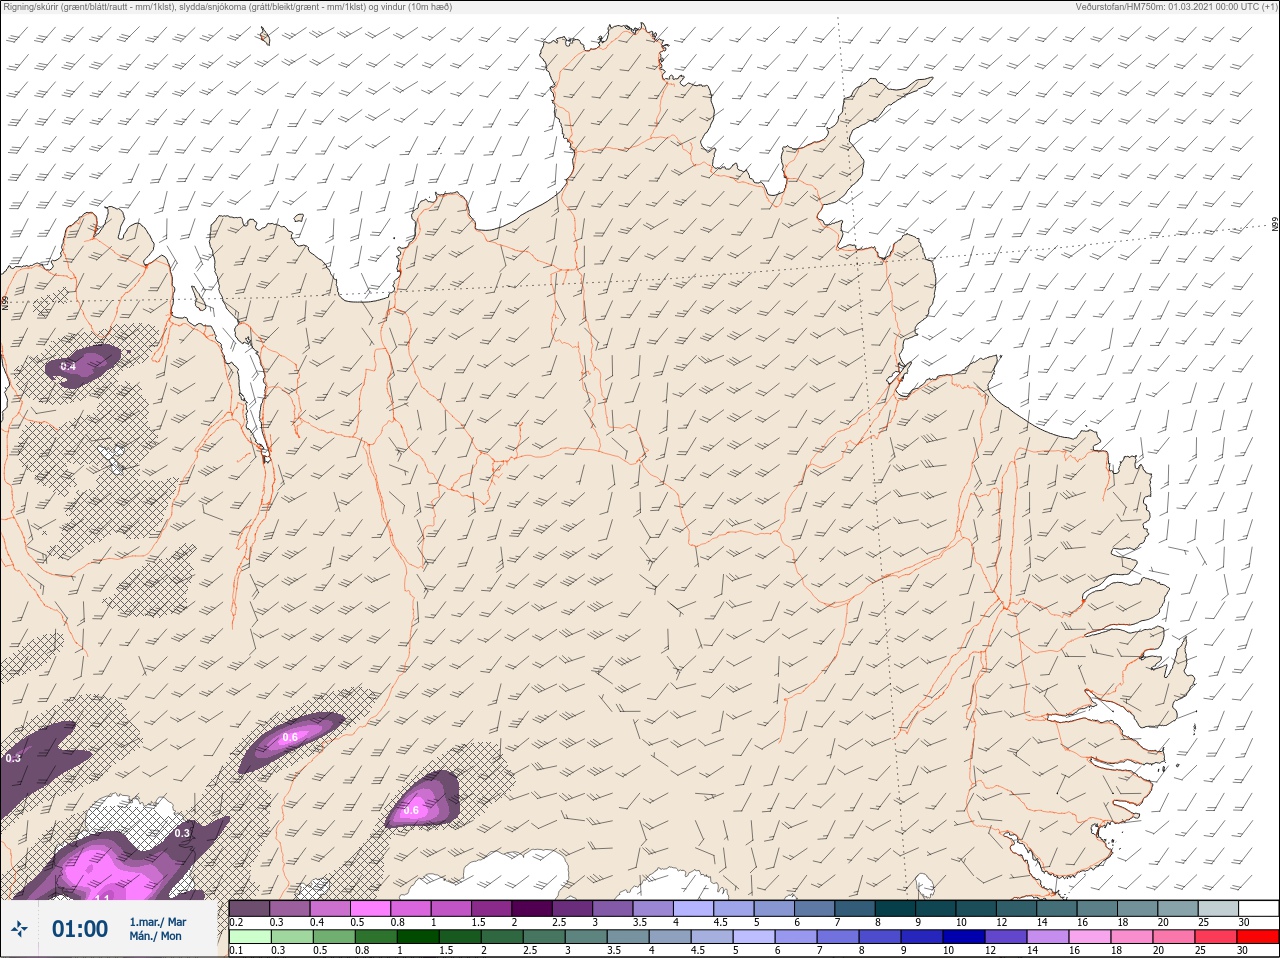Image resolution: width=1280 pixels, height=958 pixels.
Task: Pick lower legend swatch at 20
Action: [1173, 936]
